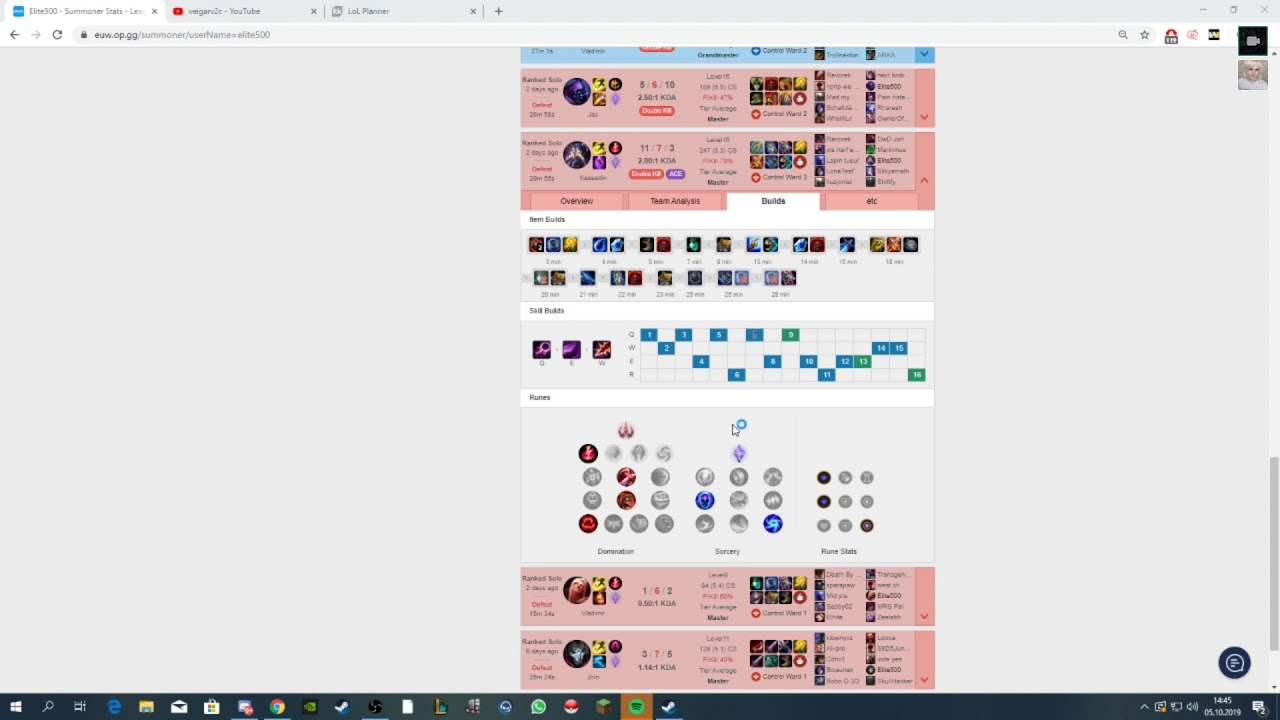Viewport: 1280px width, 720px height.
Task: Expand the blue Grandmaster match row
Action: pos(924,54)
